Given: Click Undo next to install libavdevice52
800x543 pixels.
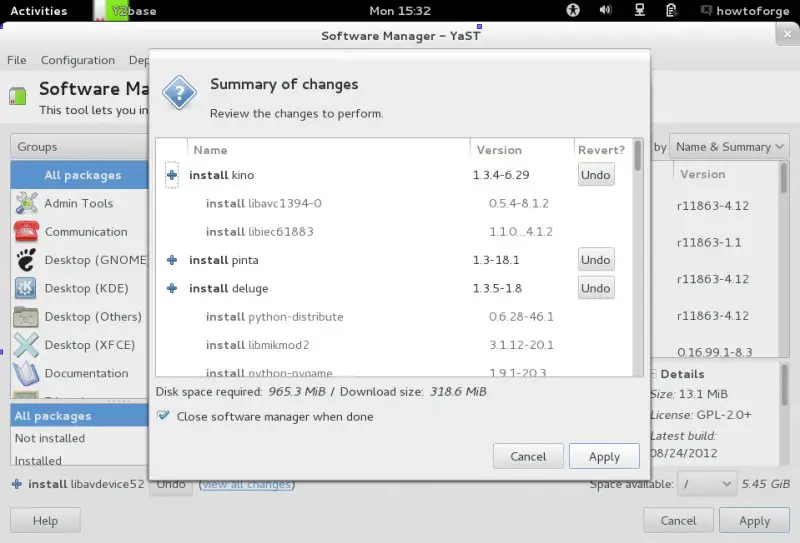Looking at the screenshot, I should point(170,484).
